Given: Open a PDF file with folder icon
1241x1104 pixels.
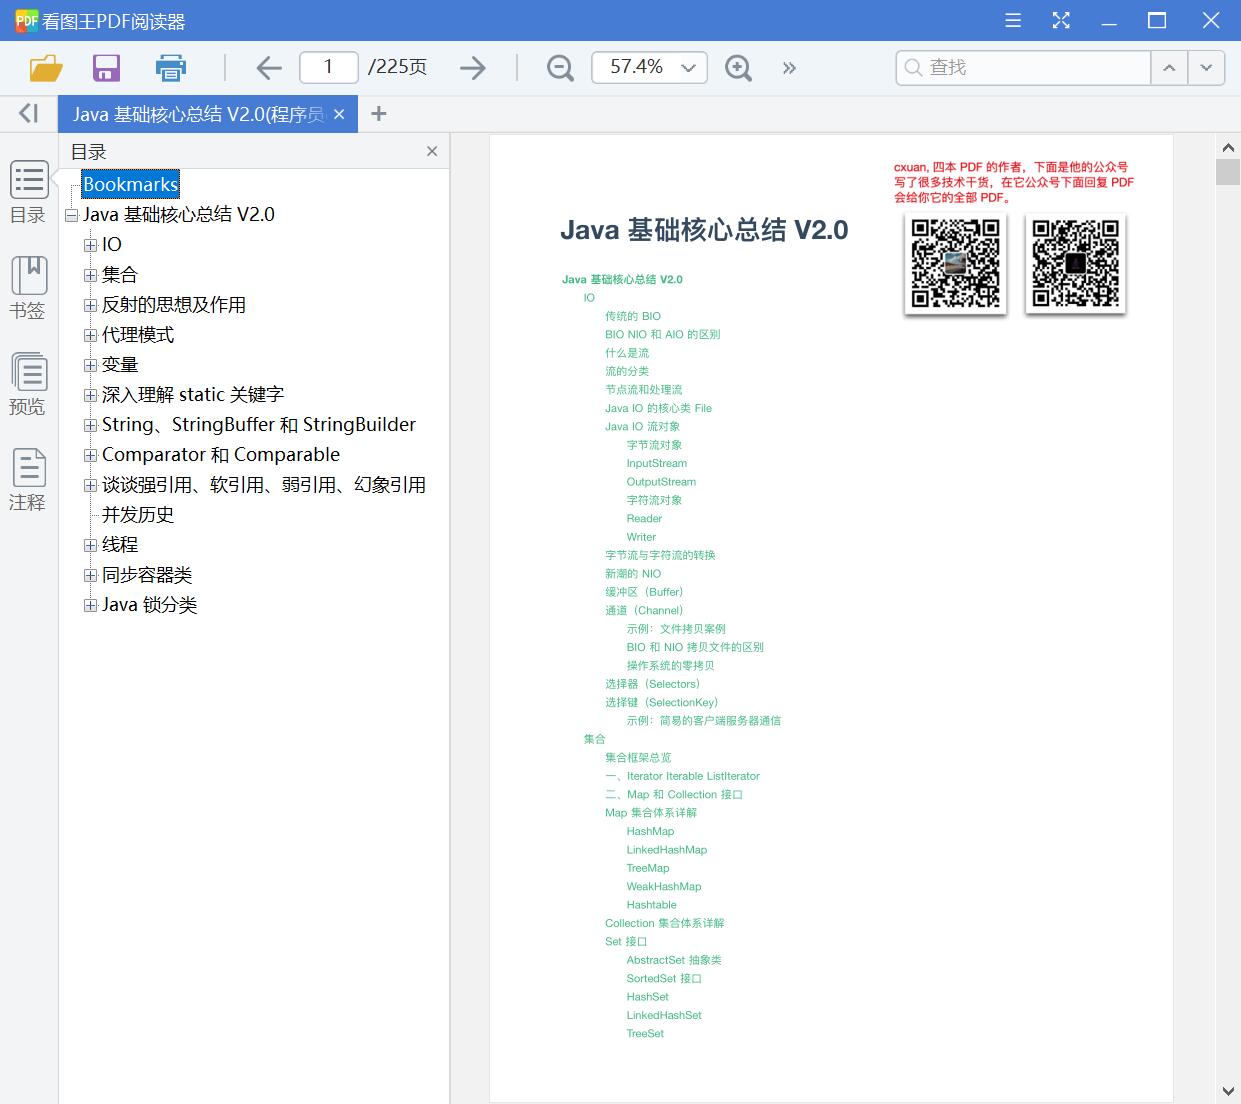Looking at the screenshot, I should pyautogui.click(x=47, y=68).
